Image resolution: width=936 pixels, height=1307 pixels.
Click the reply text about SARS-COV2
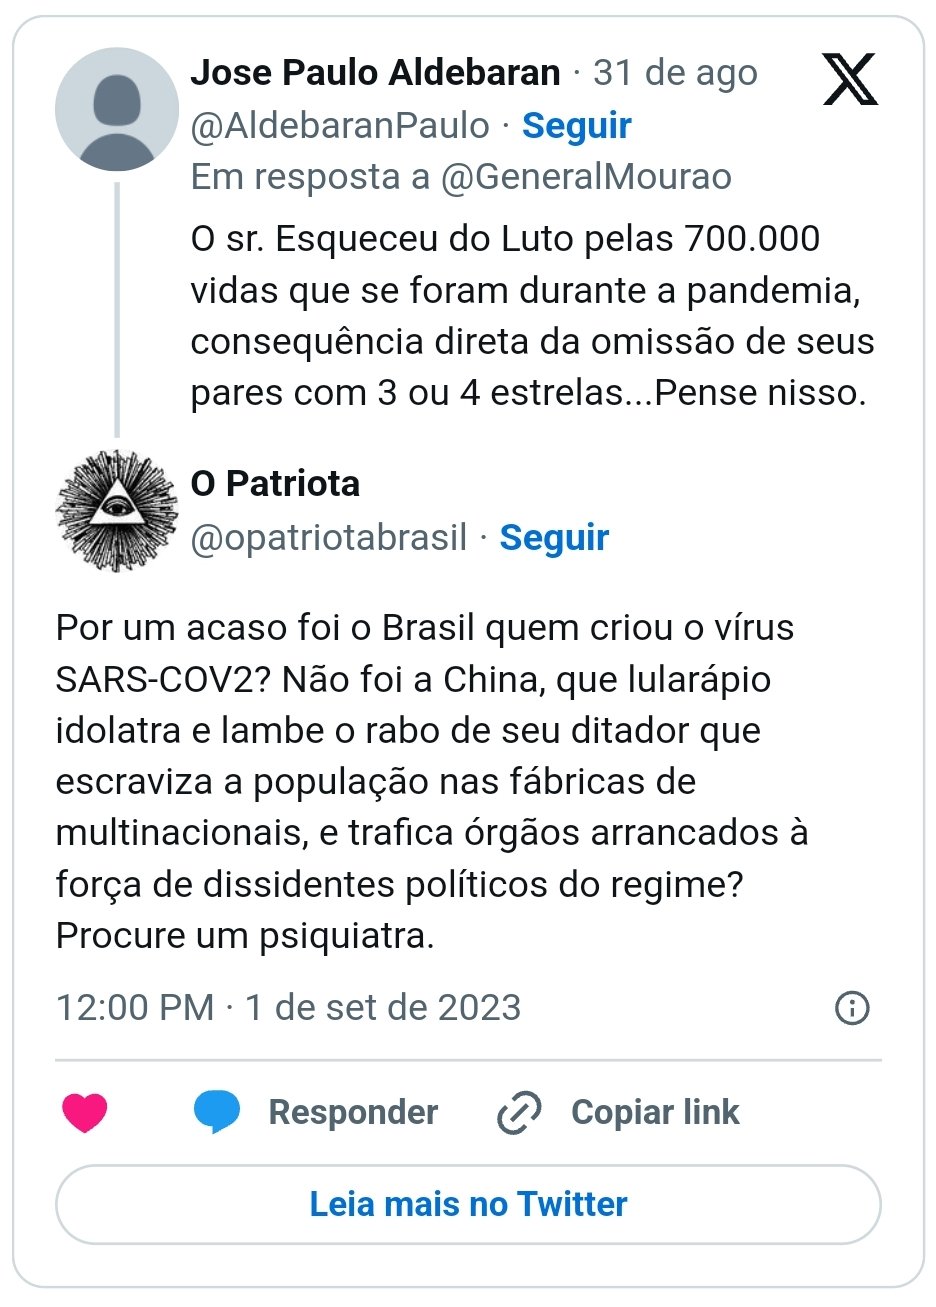(x=430, y=782)
